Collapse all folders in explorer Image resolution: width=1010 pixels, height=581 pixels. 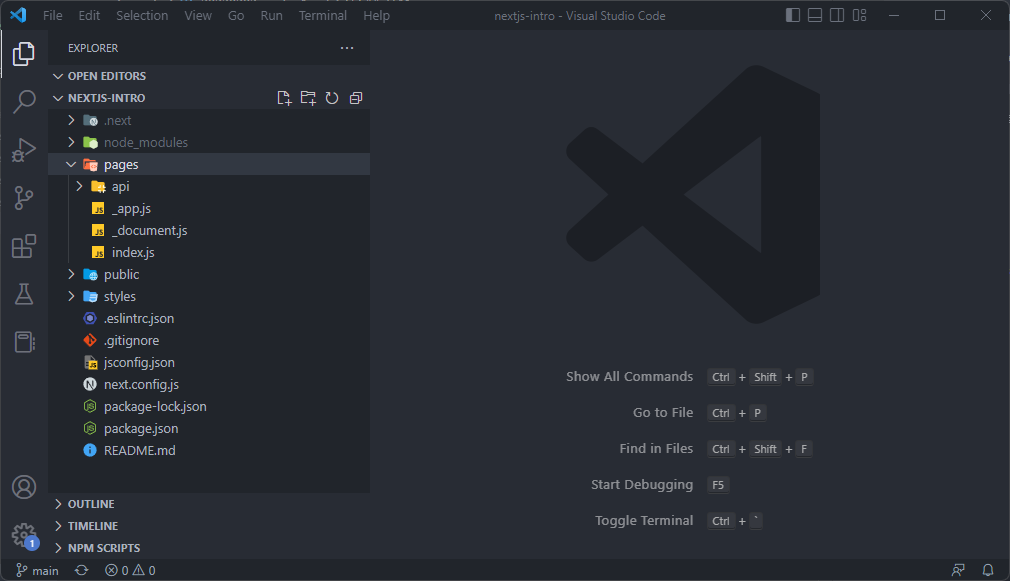356,98
